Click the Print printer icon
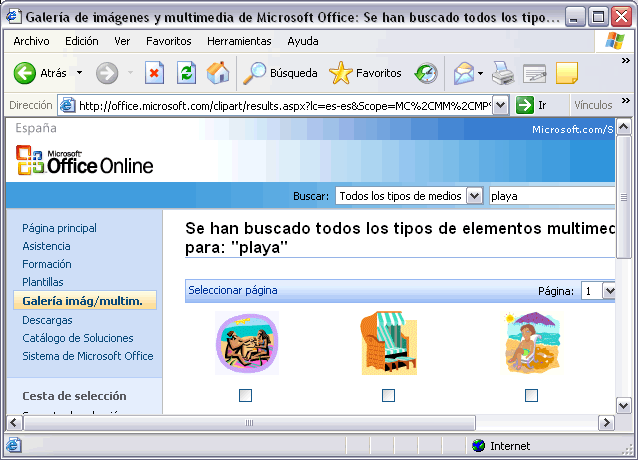638x460 pixels. coord(502,73)
